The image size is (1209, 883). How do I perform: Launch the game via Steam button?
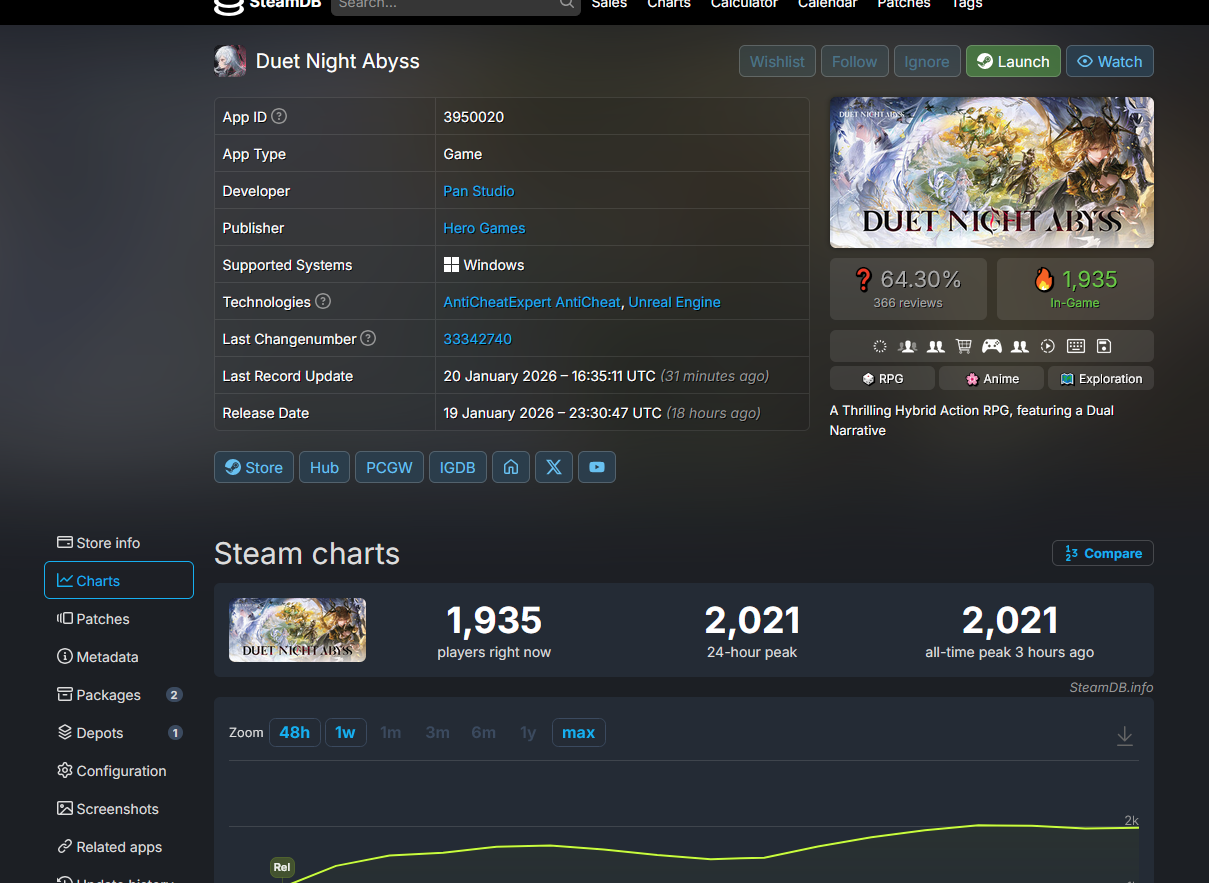click(x=1013, y=61)
